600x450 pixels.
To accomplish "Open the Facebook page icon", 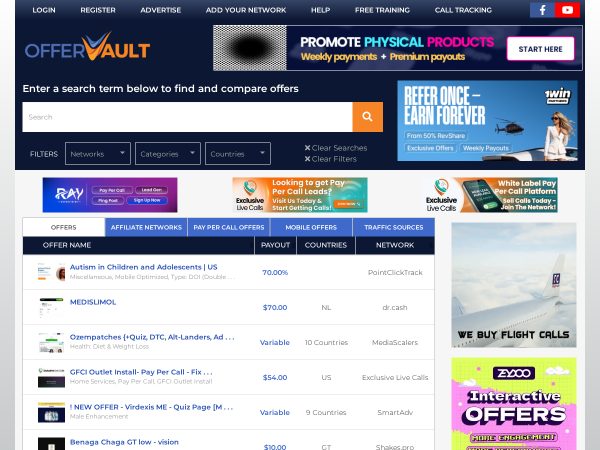I will (x=542, y=10).
